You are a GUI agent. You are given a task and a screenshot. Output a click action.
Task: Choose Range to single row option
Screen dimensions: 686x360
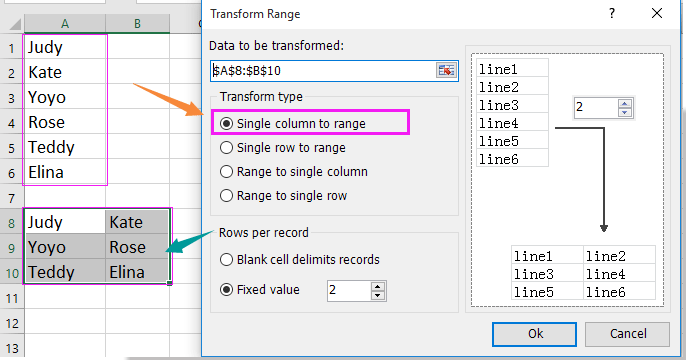[x=284, y=196]
